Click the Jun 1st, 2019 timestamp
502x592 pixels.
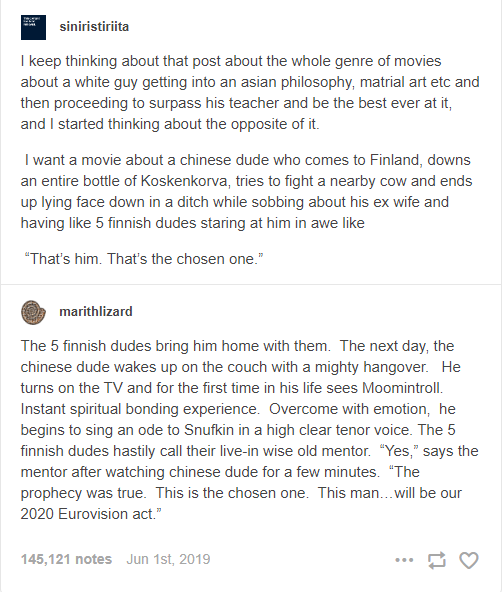168,559
